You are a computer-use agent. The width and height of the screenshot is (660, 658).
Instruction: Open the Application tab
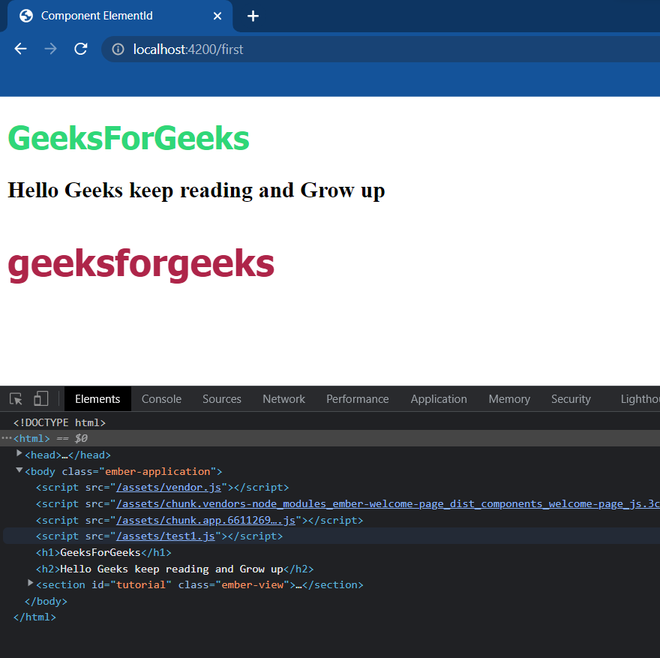click(439, 399)
